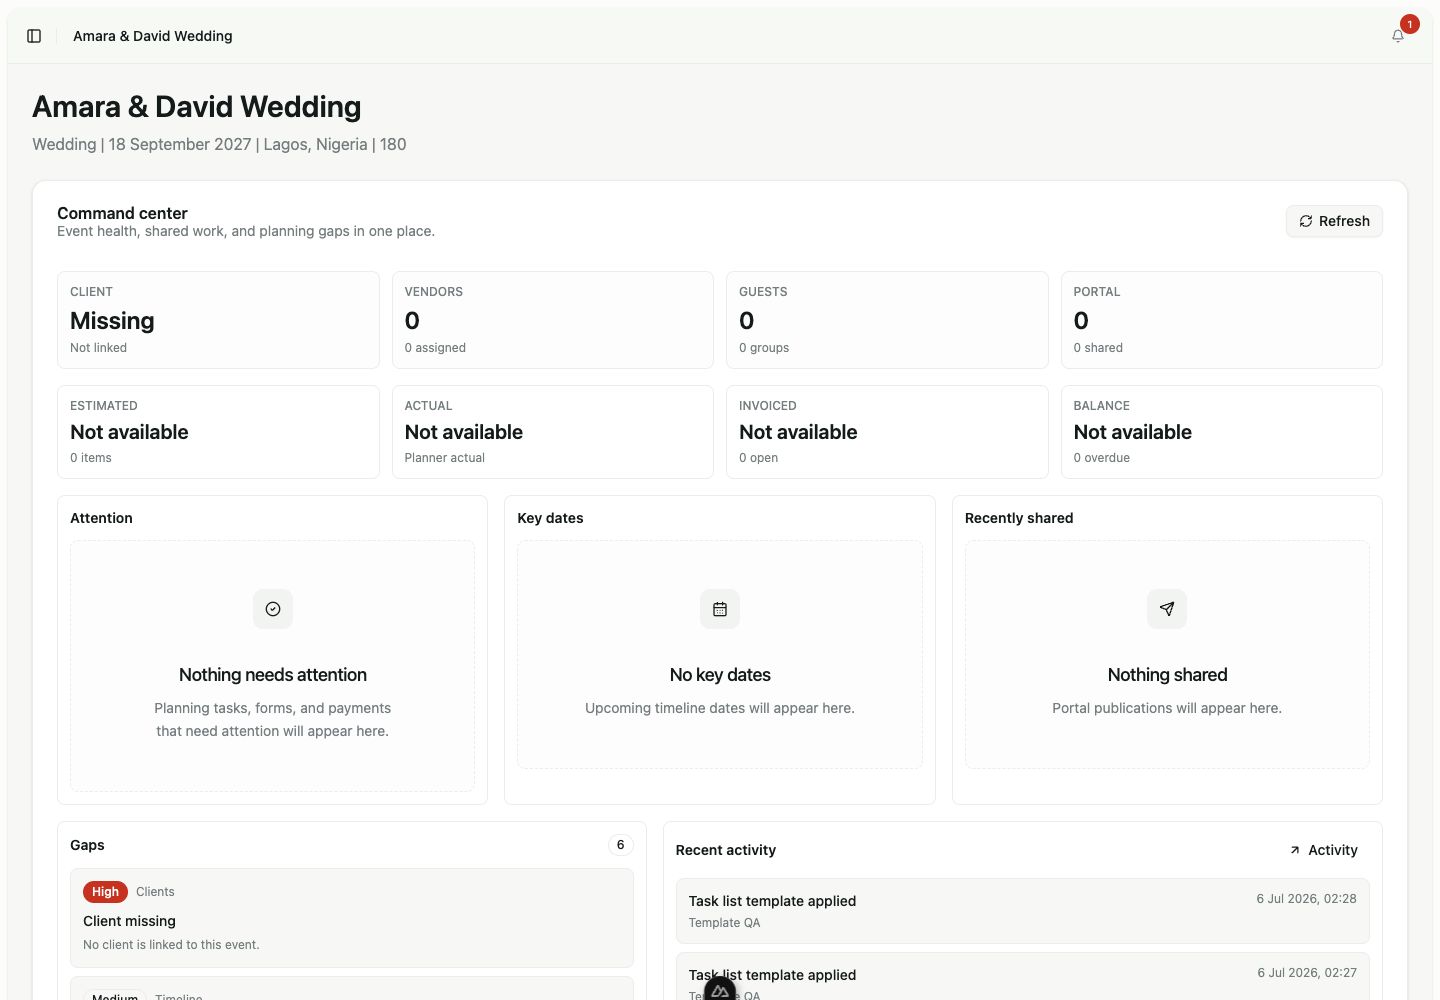
Task: Click the Refresh button
Action: [1334, 221]
